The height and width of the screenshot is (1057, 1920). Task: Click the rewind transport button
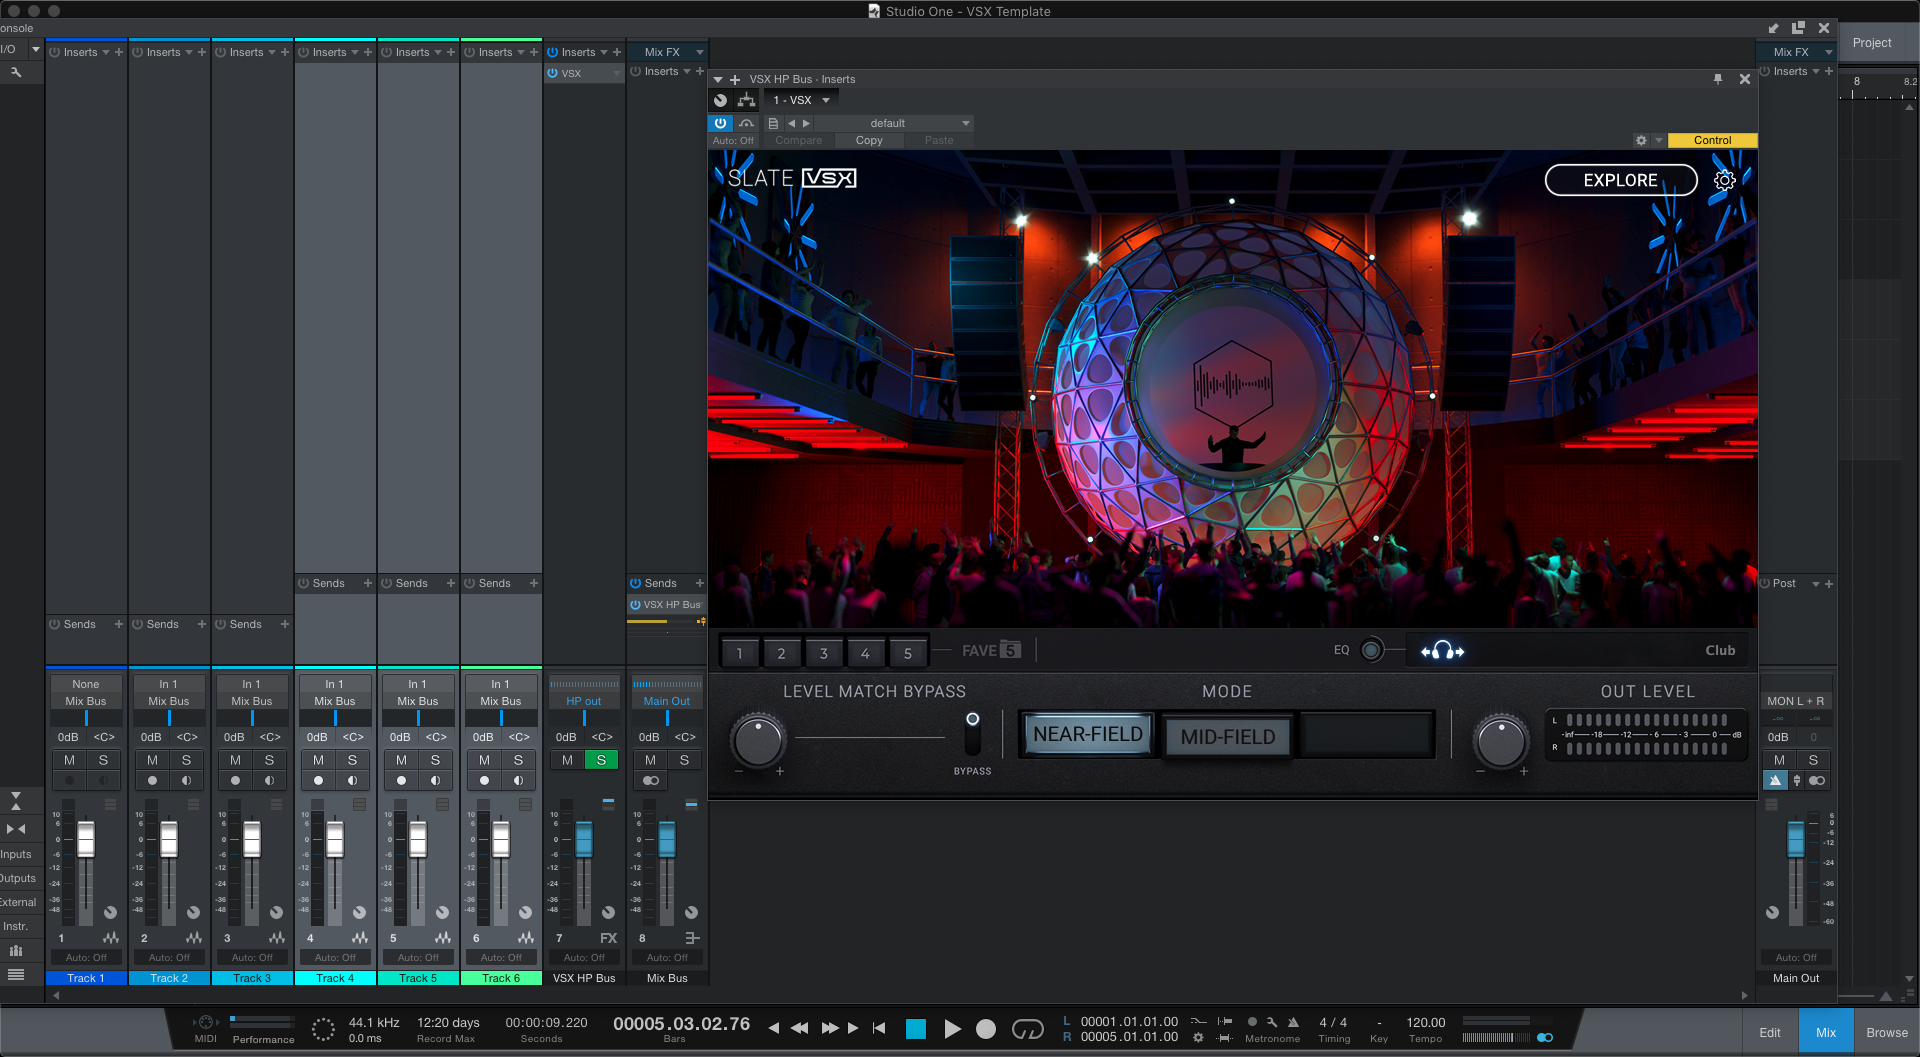tap(800, 1028)
